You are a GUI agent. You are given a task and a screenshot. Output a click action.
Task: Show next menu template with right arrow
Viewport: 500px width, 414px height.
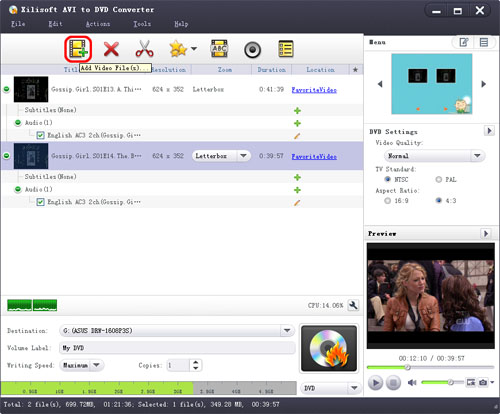(484, 84)
